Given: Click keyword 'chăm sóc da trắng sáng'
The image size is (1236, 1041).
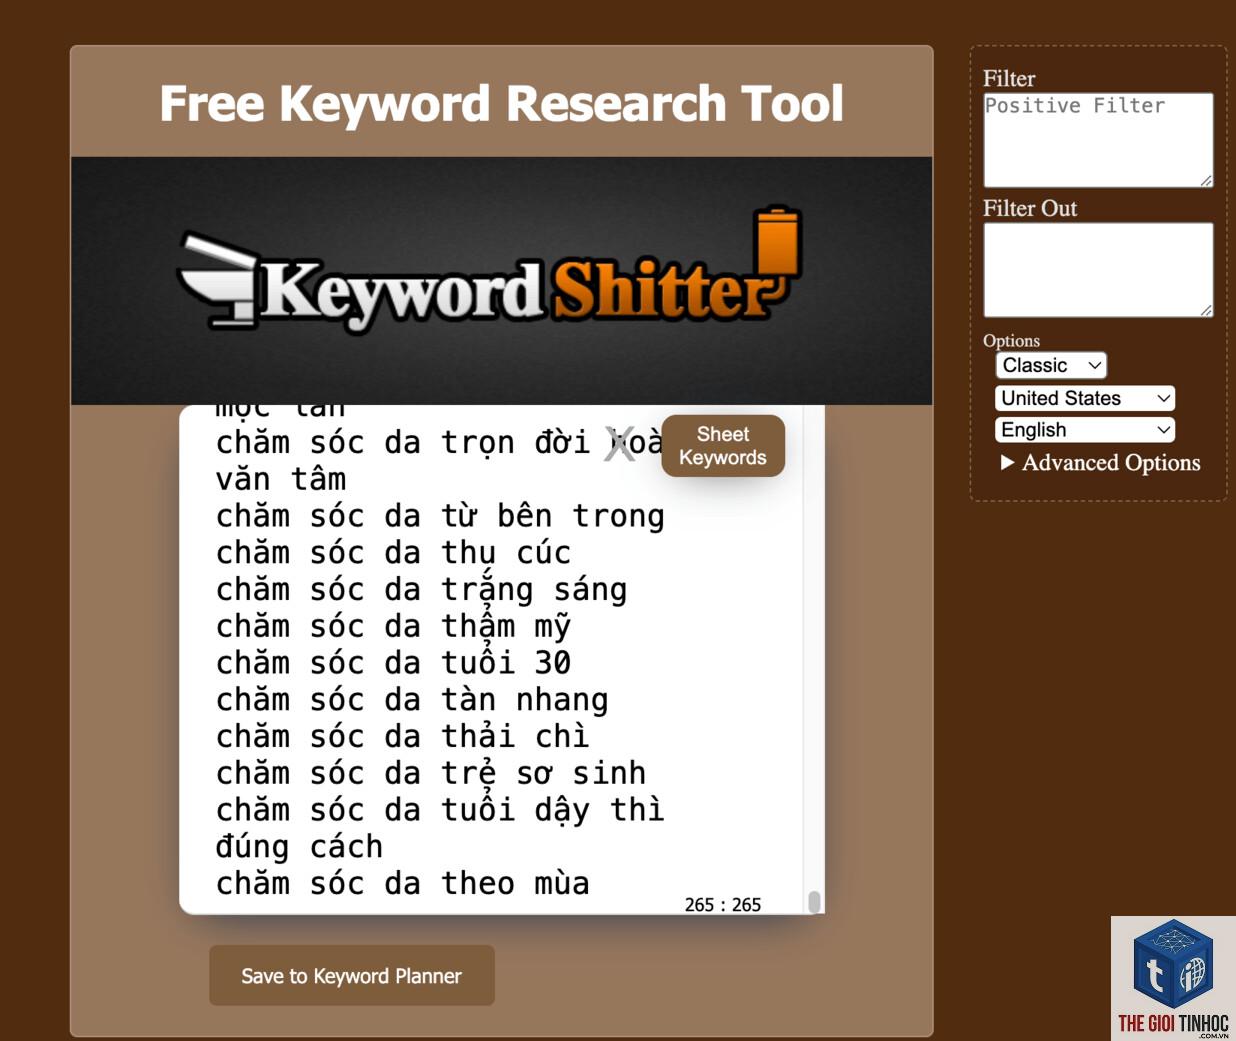Looking at the screenshot, I should [x=421, y=590].
